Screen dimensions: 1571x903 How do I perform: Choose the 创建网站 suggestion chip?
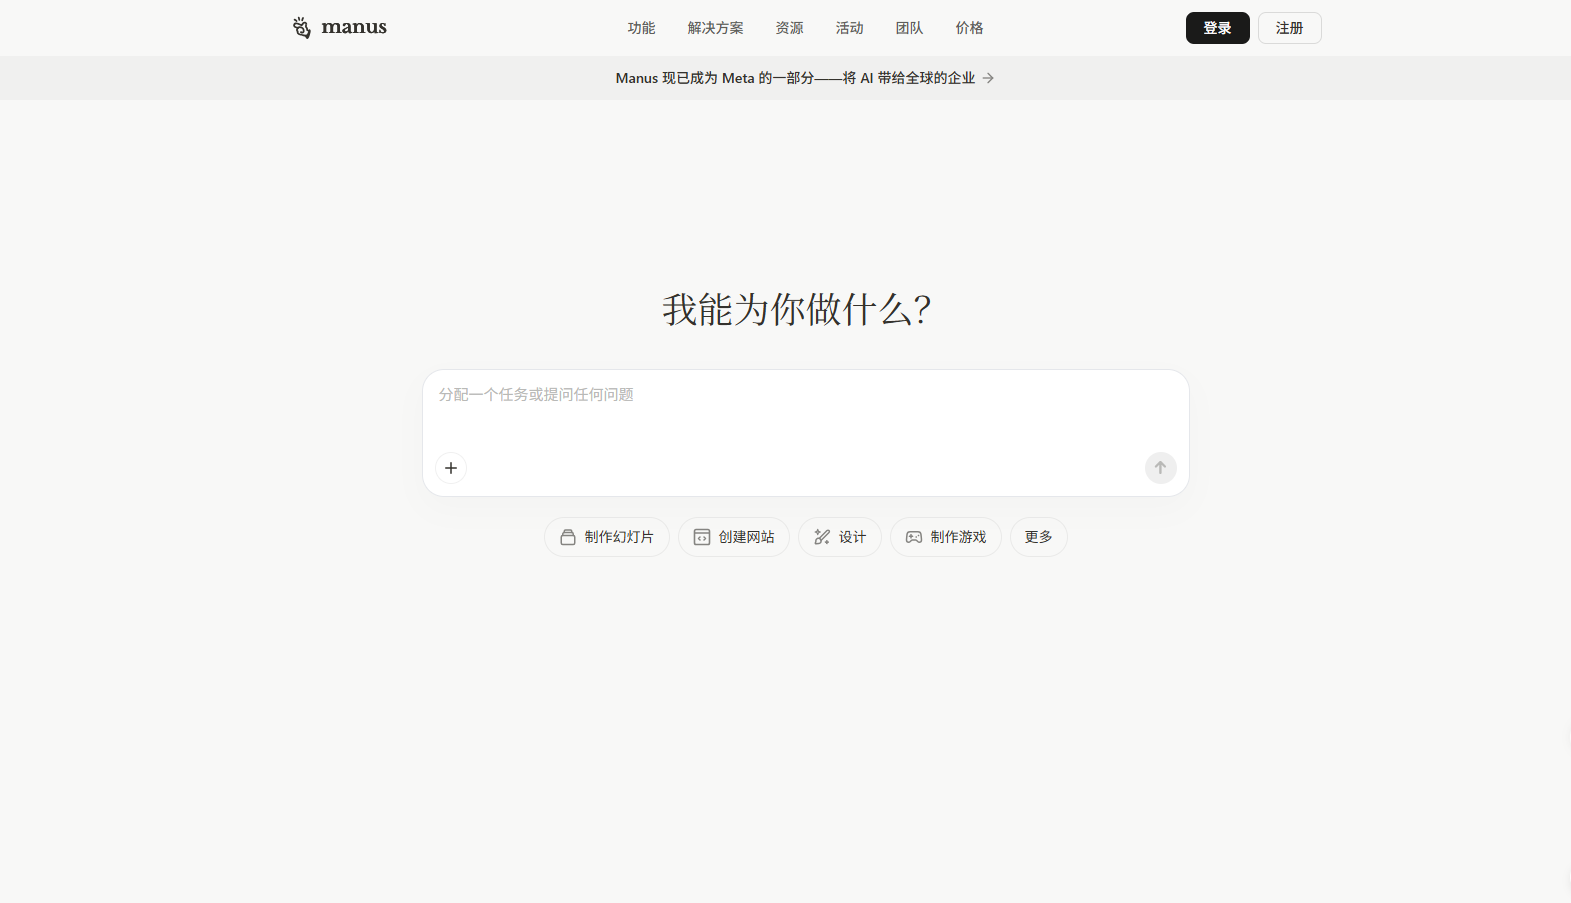point(734,537)
